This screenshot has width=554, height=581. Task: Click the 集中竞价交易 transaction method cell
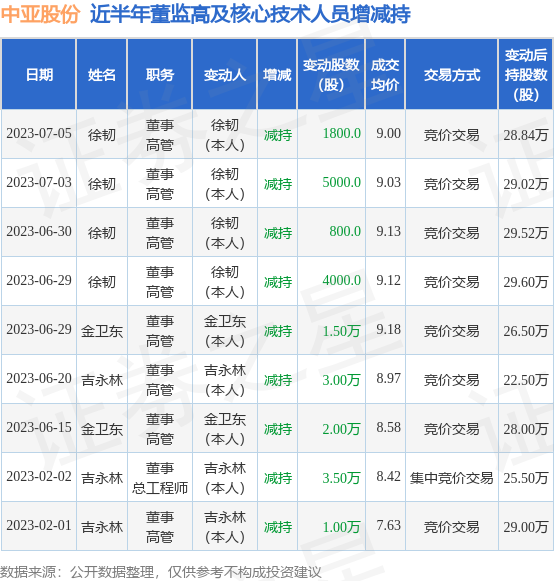tap(451, 478)
